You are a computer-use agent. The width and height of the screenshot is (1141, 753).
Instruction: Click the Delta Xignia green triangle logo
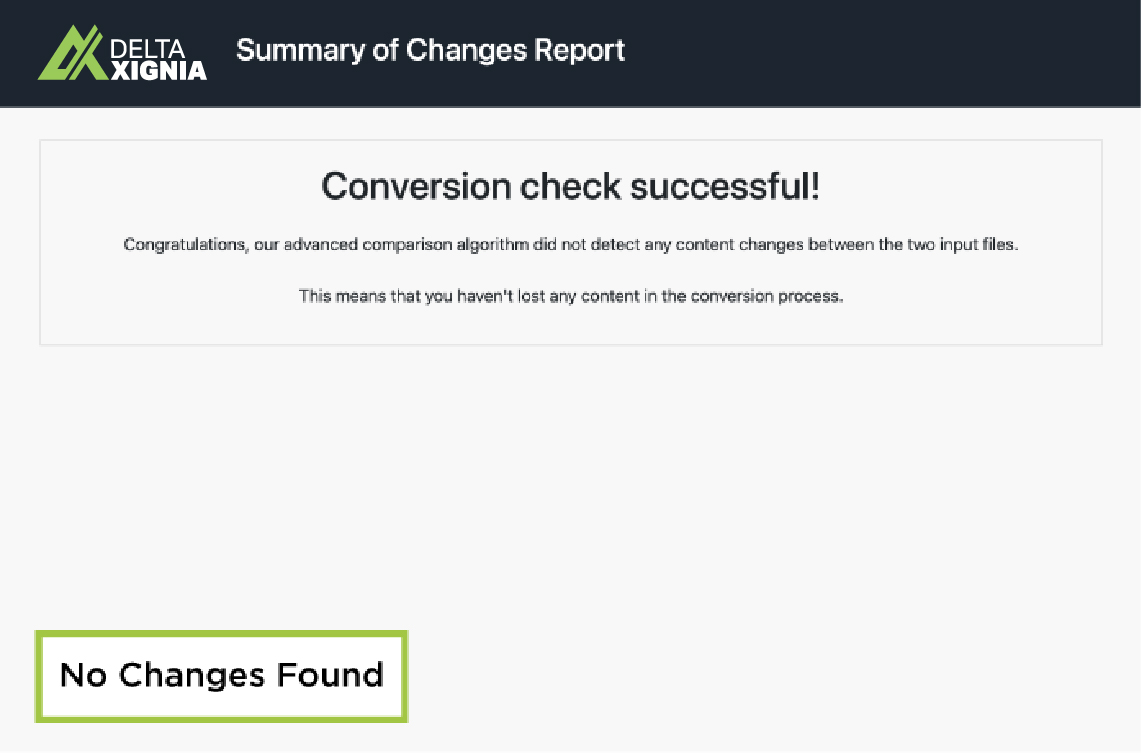click(70, 53)
